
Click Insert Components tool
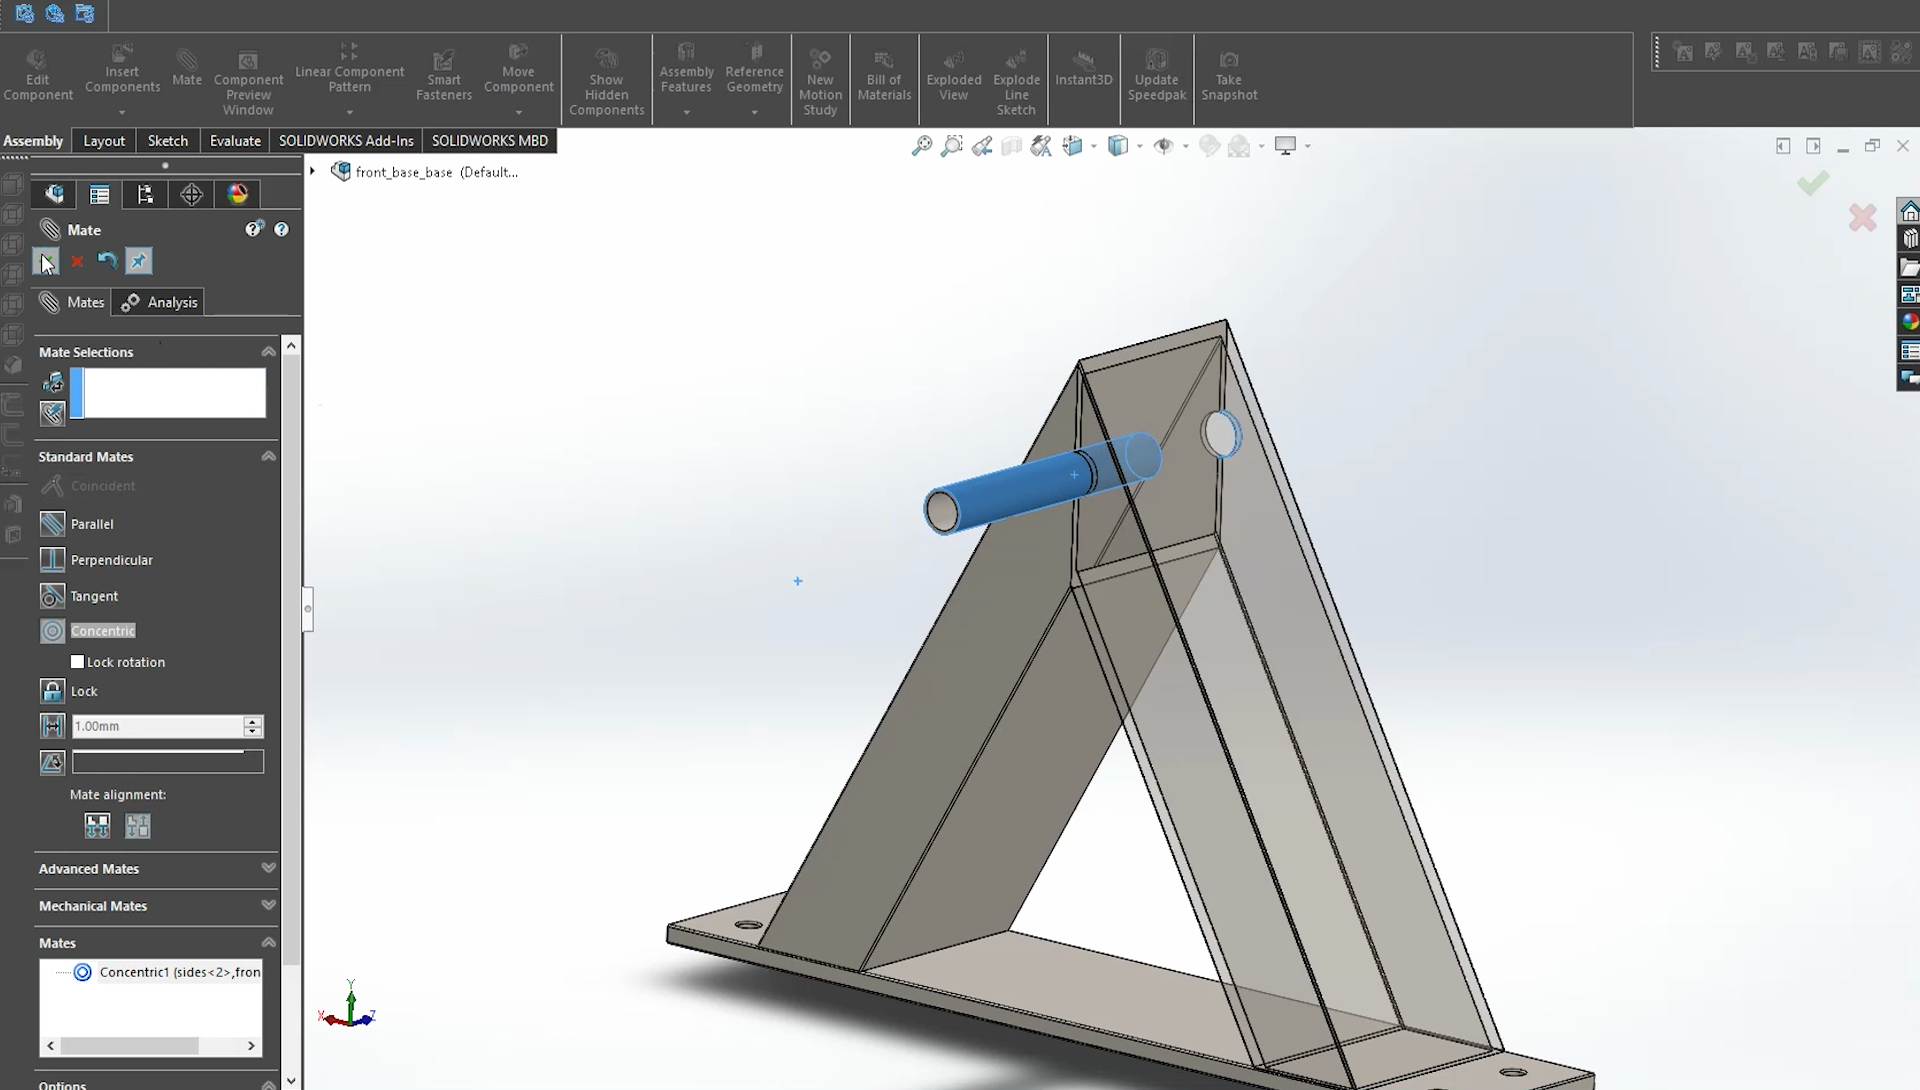tap(122, 70)
